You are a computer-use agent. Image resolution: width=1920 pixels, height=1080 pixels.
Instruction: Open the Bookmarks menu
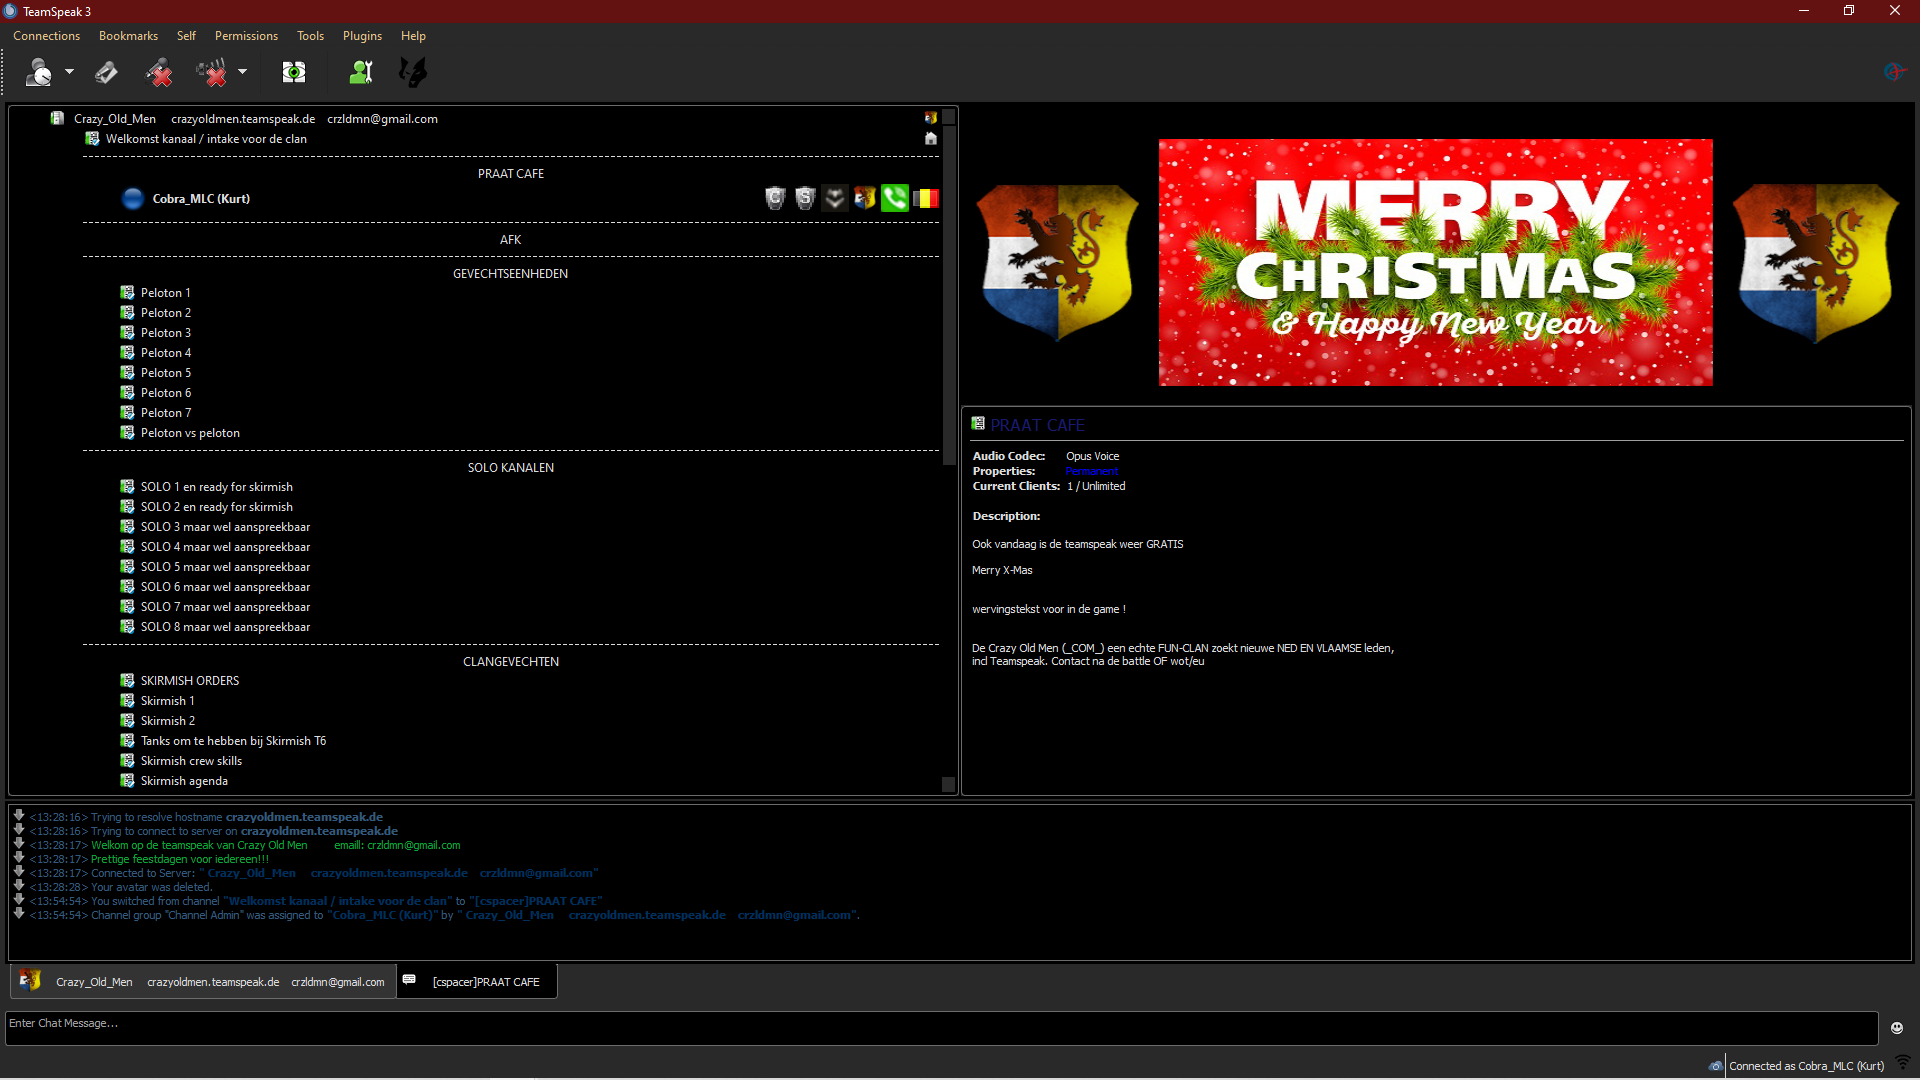coord(128,36)
